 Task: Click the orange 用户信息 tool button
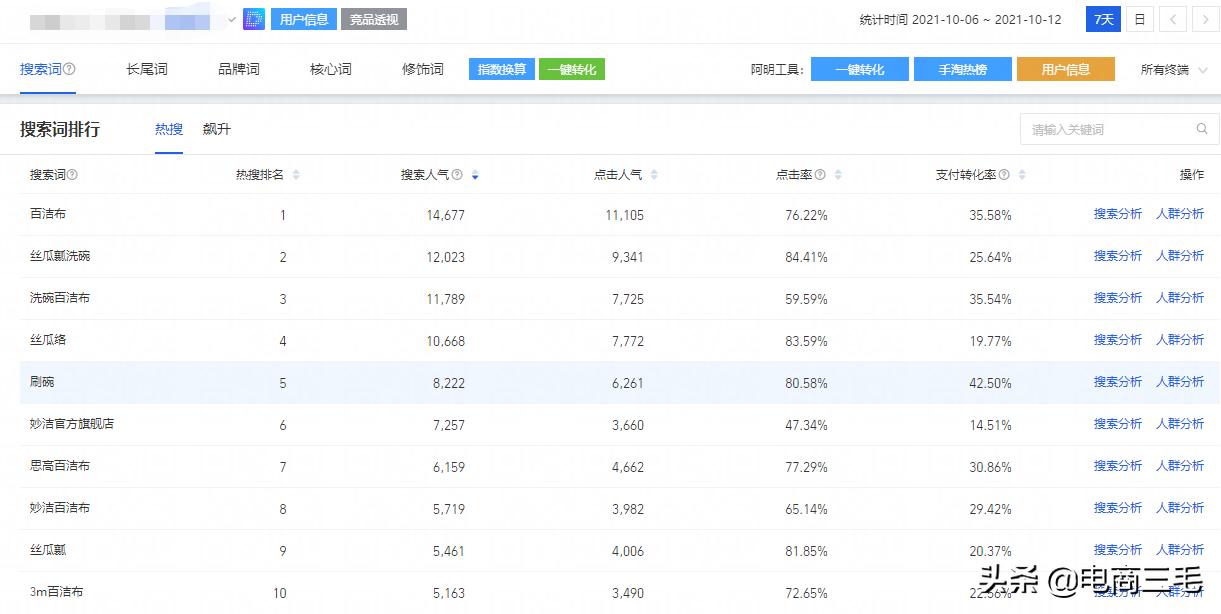1066,69
